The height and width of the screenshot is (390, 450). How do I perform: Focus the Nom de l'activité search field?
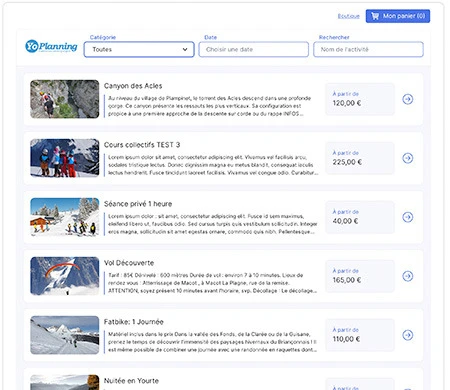[x=368, y=49]
